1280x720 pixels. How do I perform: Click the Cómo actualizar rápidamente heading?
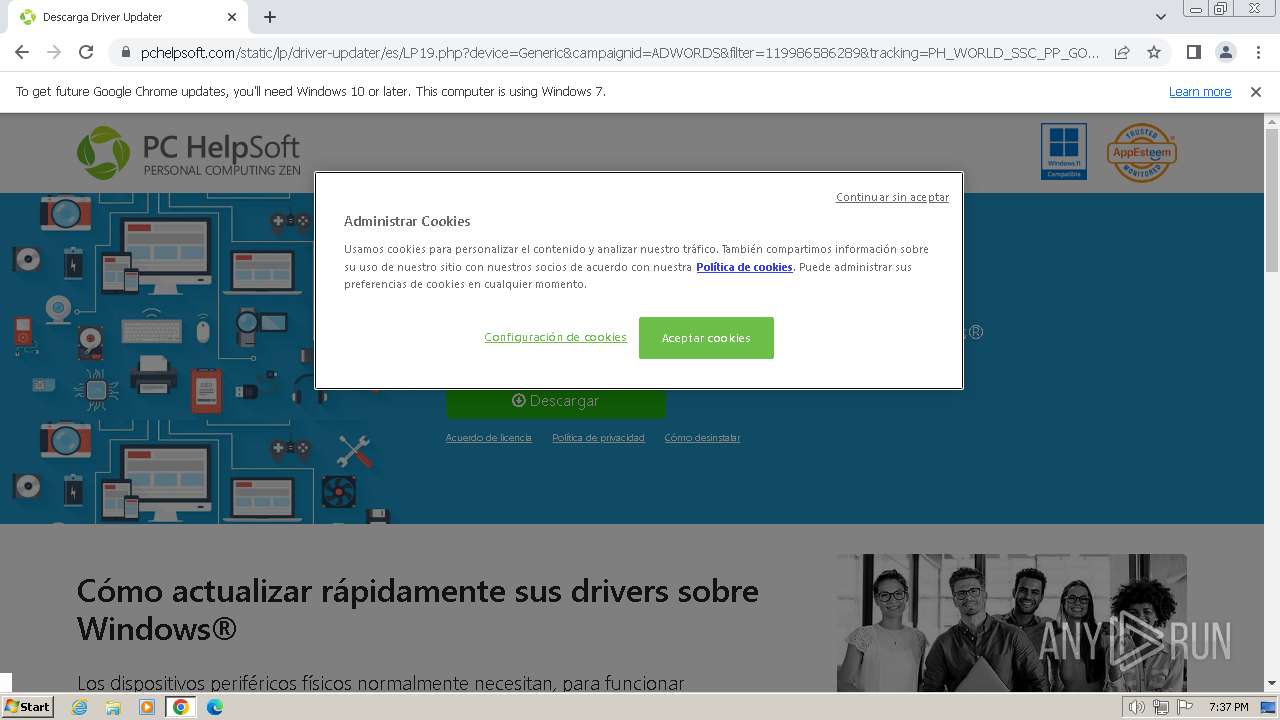(418, 609)
